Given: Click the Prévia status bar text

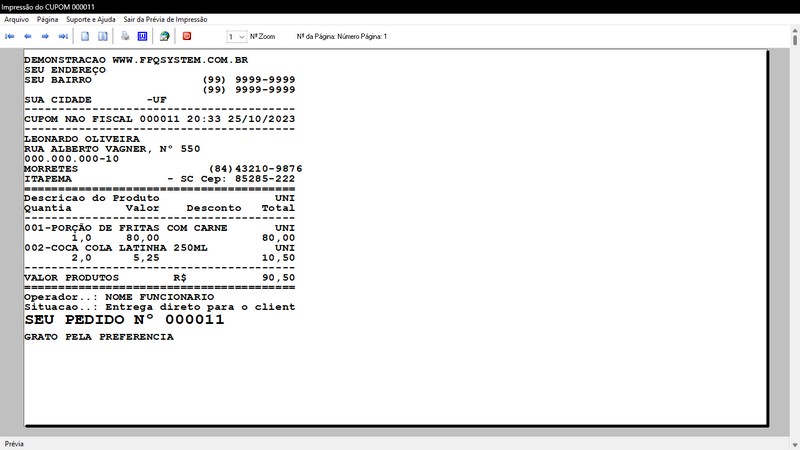Looking at the screenshot, I should tap(14, 444).
